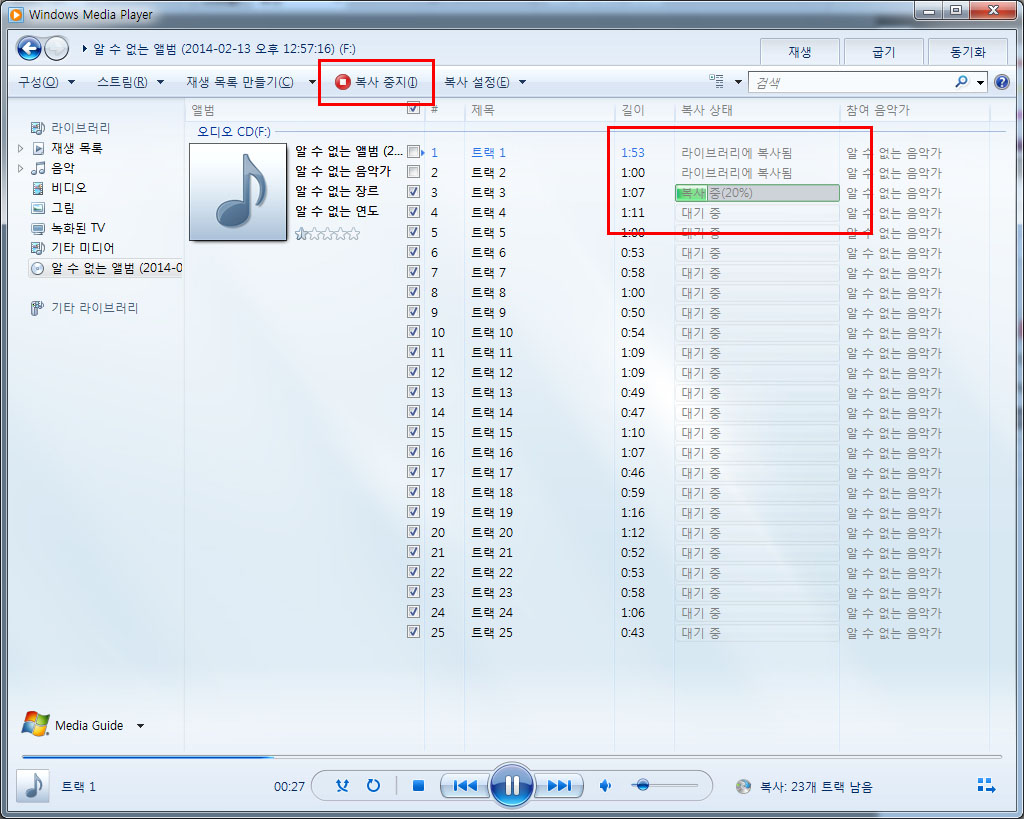Uncheck the box for 트랙 4
The width and height of the screenshot is (1024, 819).
(x=413, y=212)
